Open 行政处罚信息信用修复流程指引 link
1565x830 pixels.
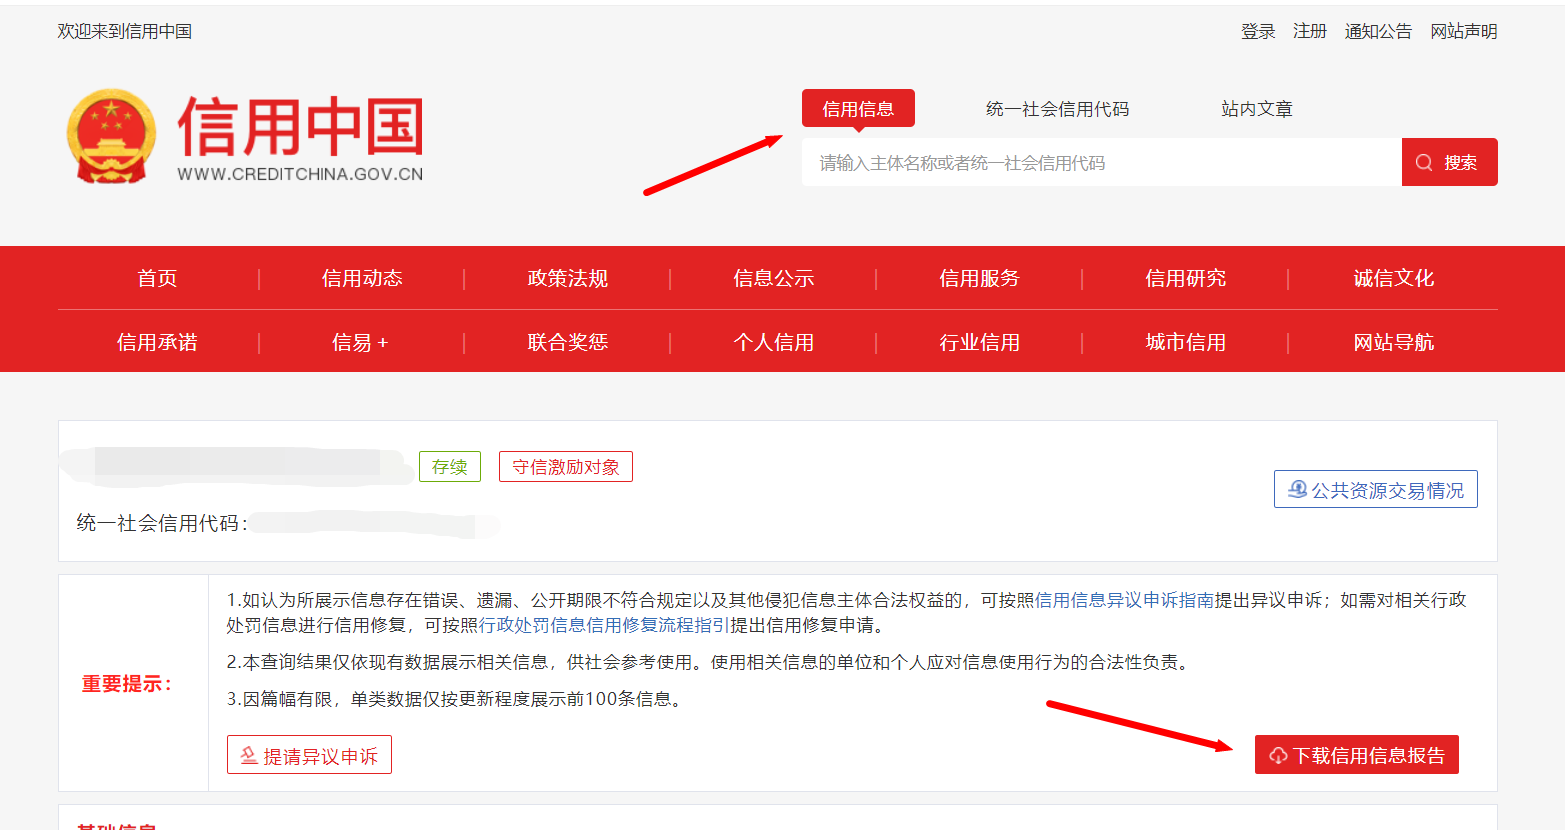(604, 625)
